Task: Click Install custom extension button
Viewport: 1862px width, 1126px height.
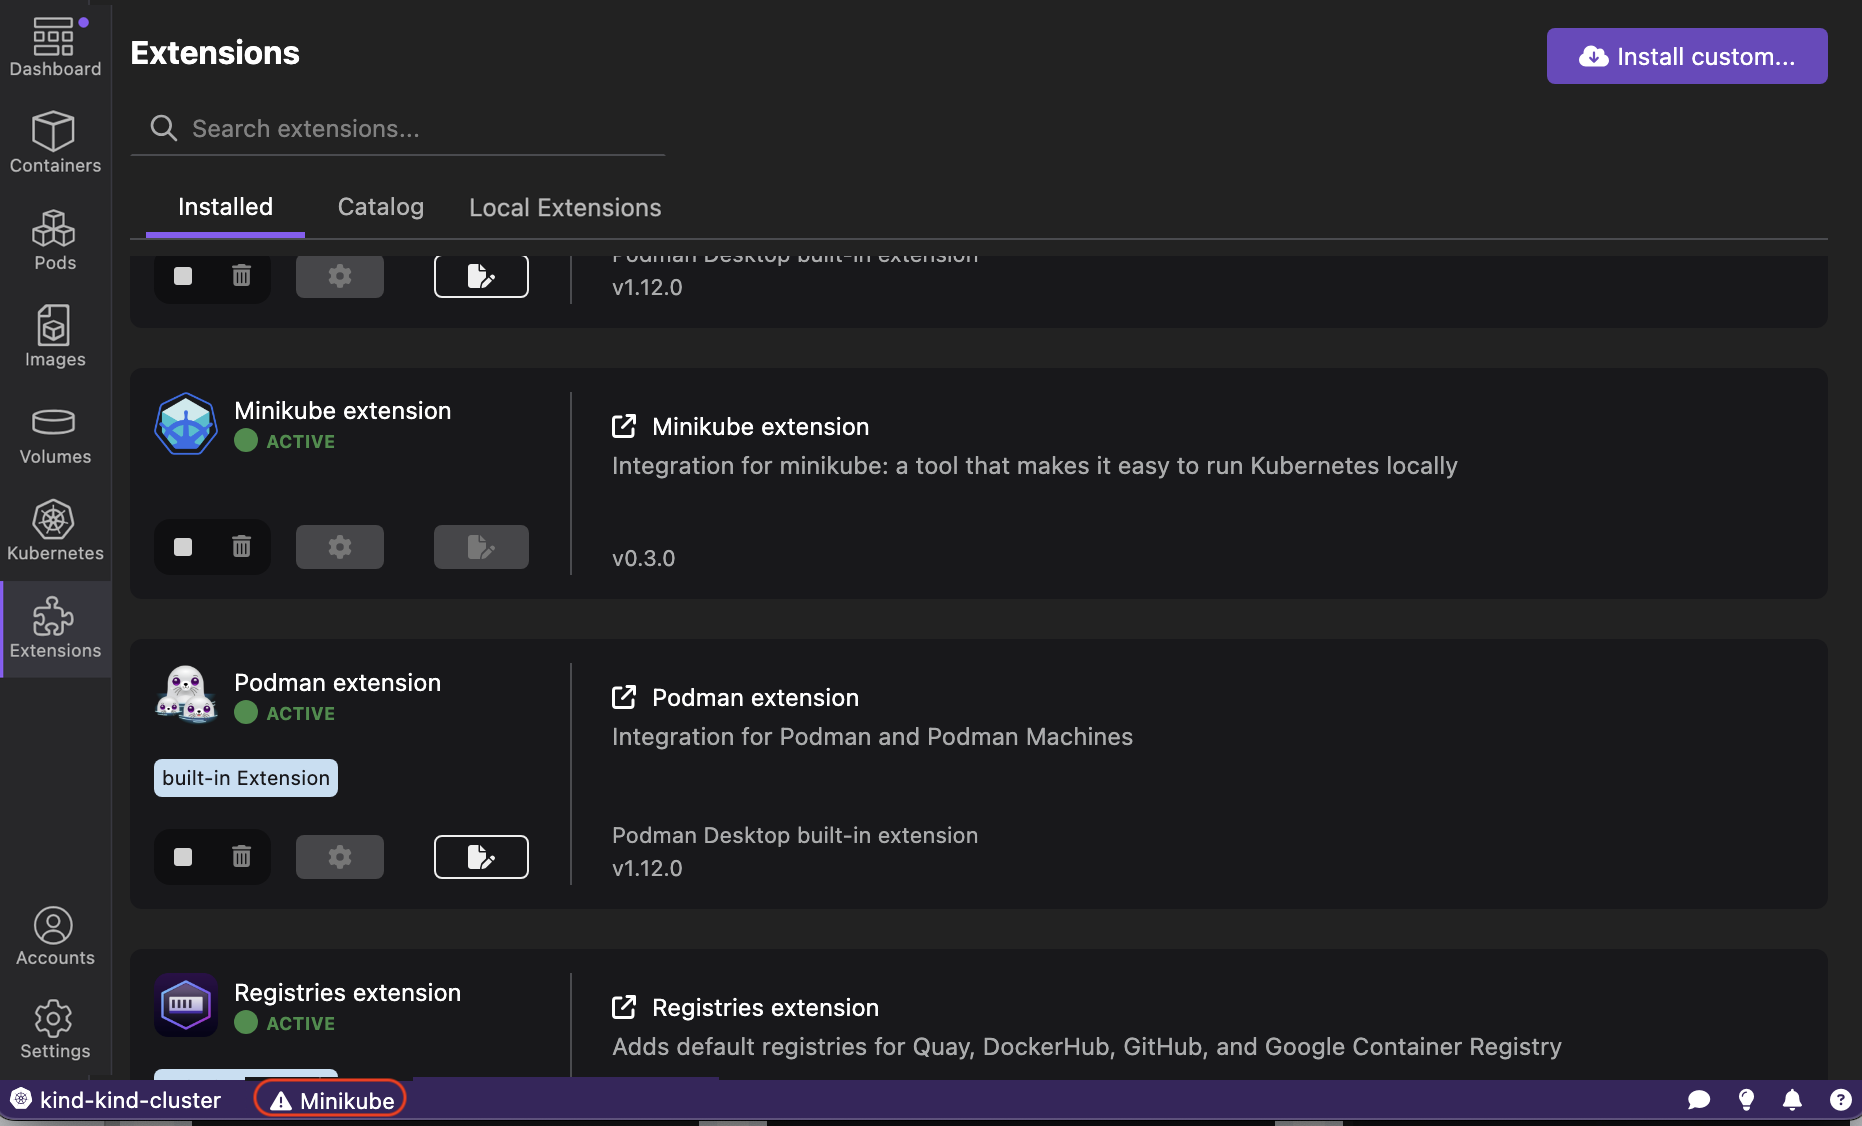Action: point(1686,56)
